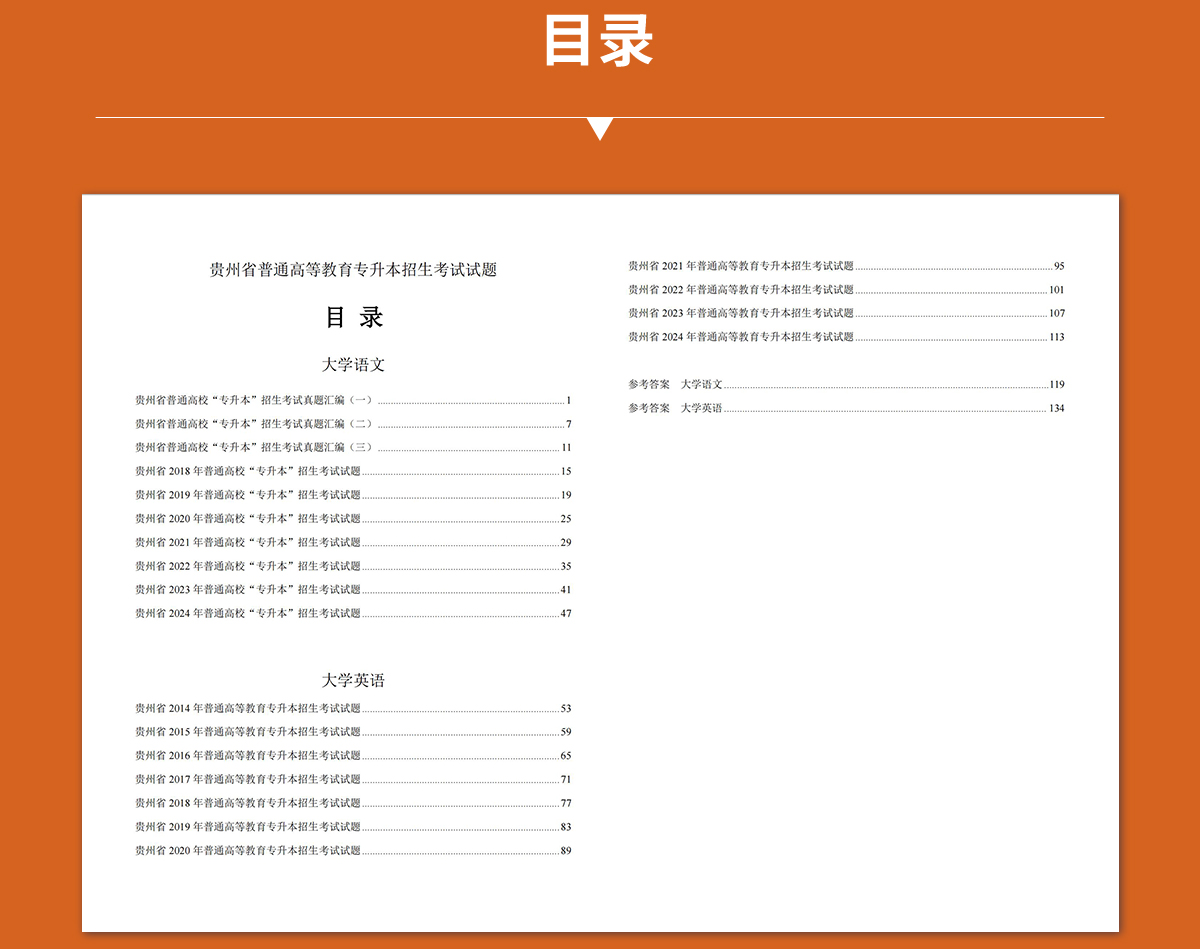Screen dimensions: 1200x949
Task: Select 专升本 招生考试真题汇编（三） entry
Action: [x=254, y=447]
